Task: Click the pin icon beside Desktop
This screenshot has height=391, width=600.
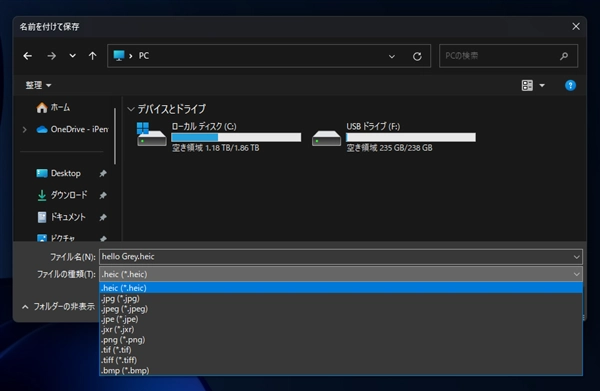Action: pyautogui.click(x=103, y=174)
